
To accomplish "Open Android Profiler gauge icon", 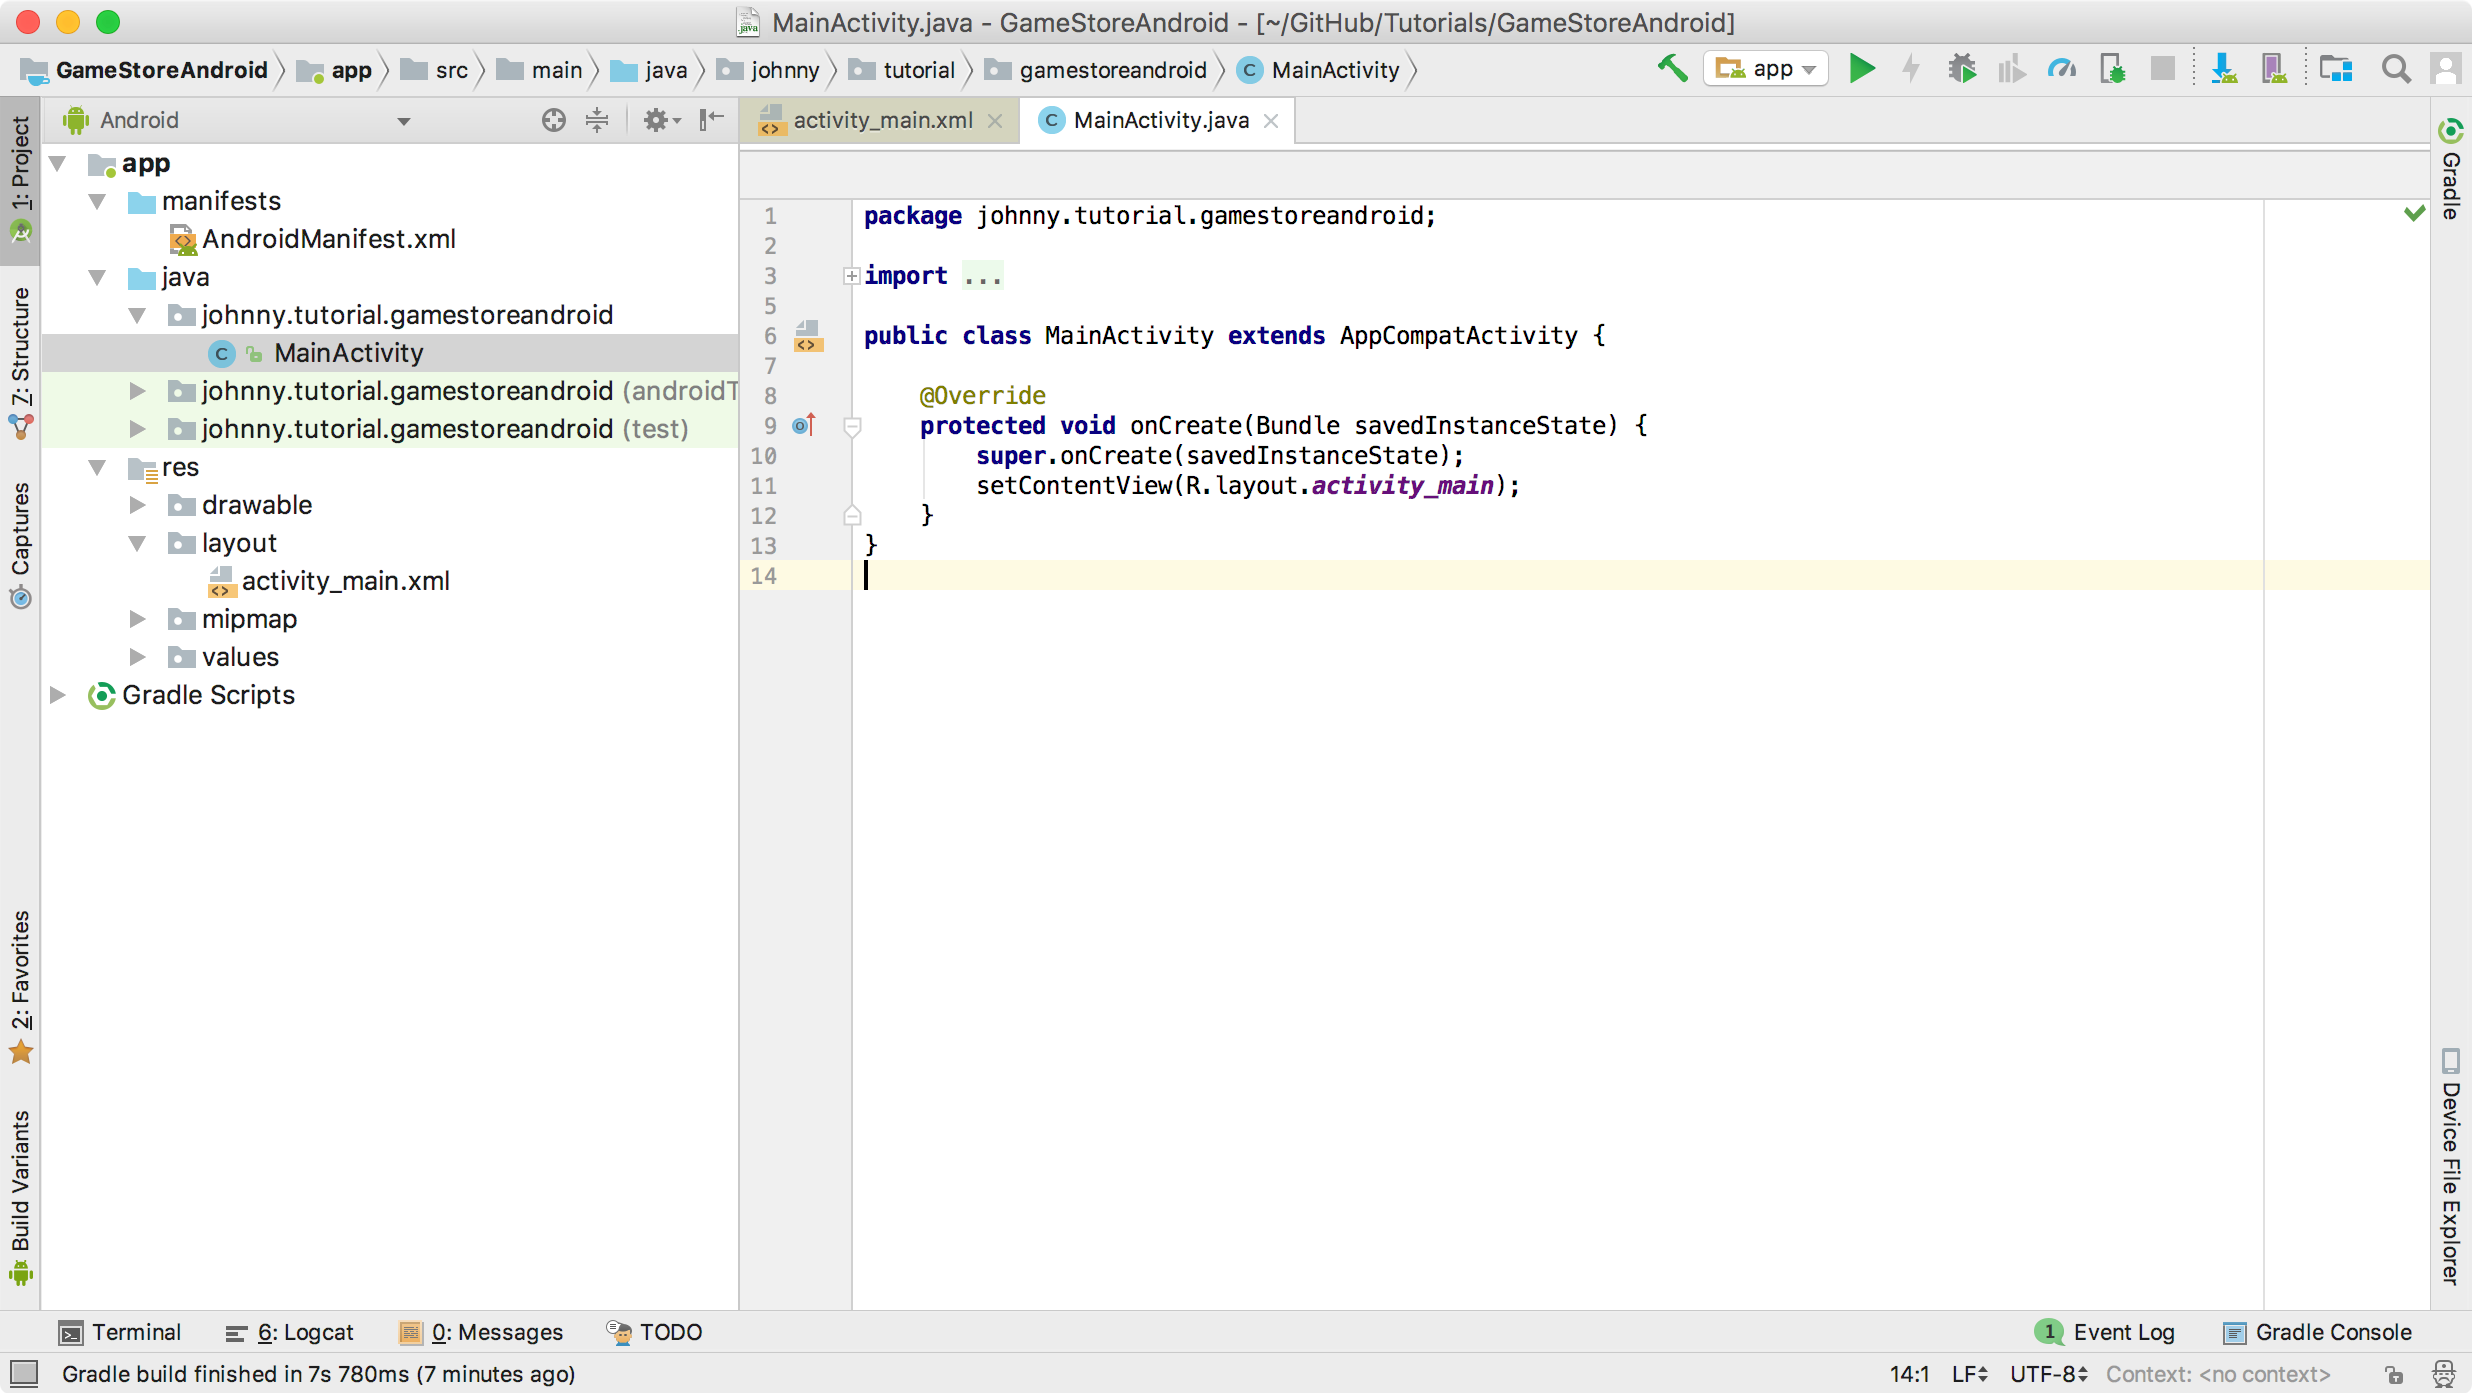I will click(x=2062, y=69).
